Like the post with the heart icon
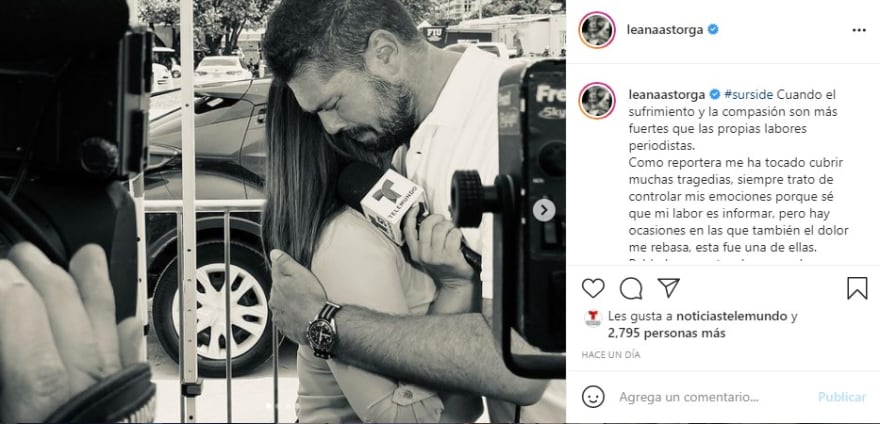Screen dimensions: 880x424 [593, 288]
